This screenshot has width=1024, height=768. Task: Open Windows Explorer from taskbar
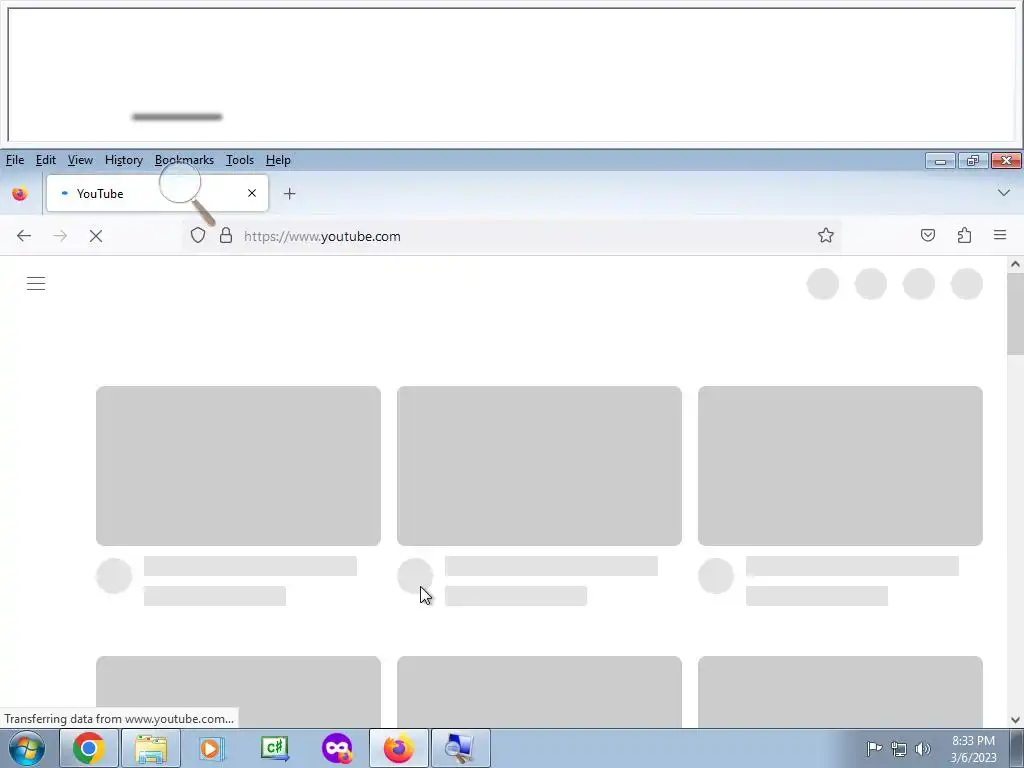coord(151,748)
